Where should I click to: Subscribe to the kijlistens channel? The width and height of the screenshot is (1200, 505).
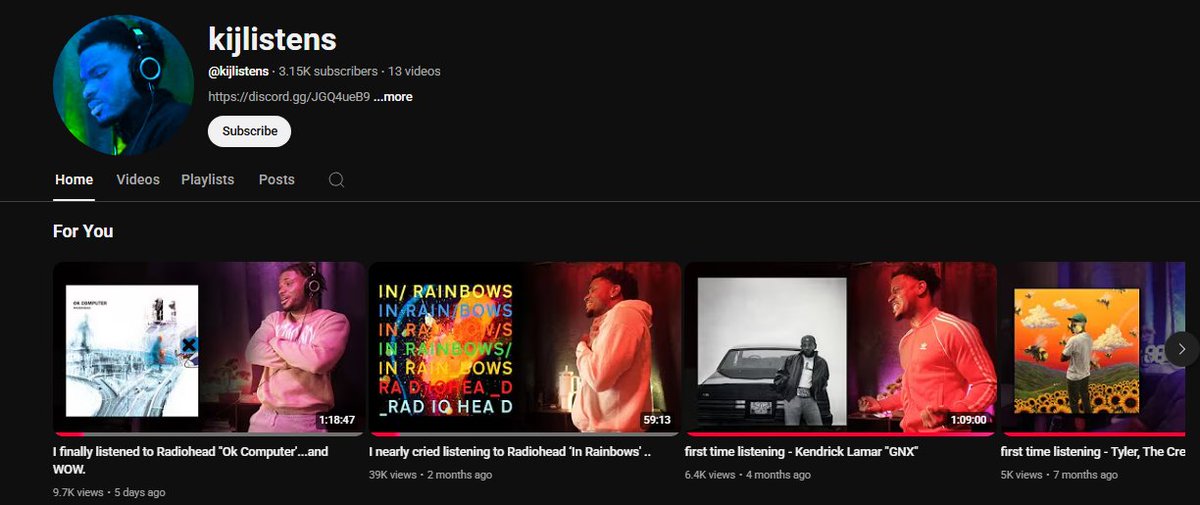pyautogui.click(x=249, y=131)
